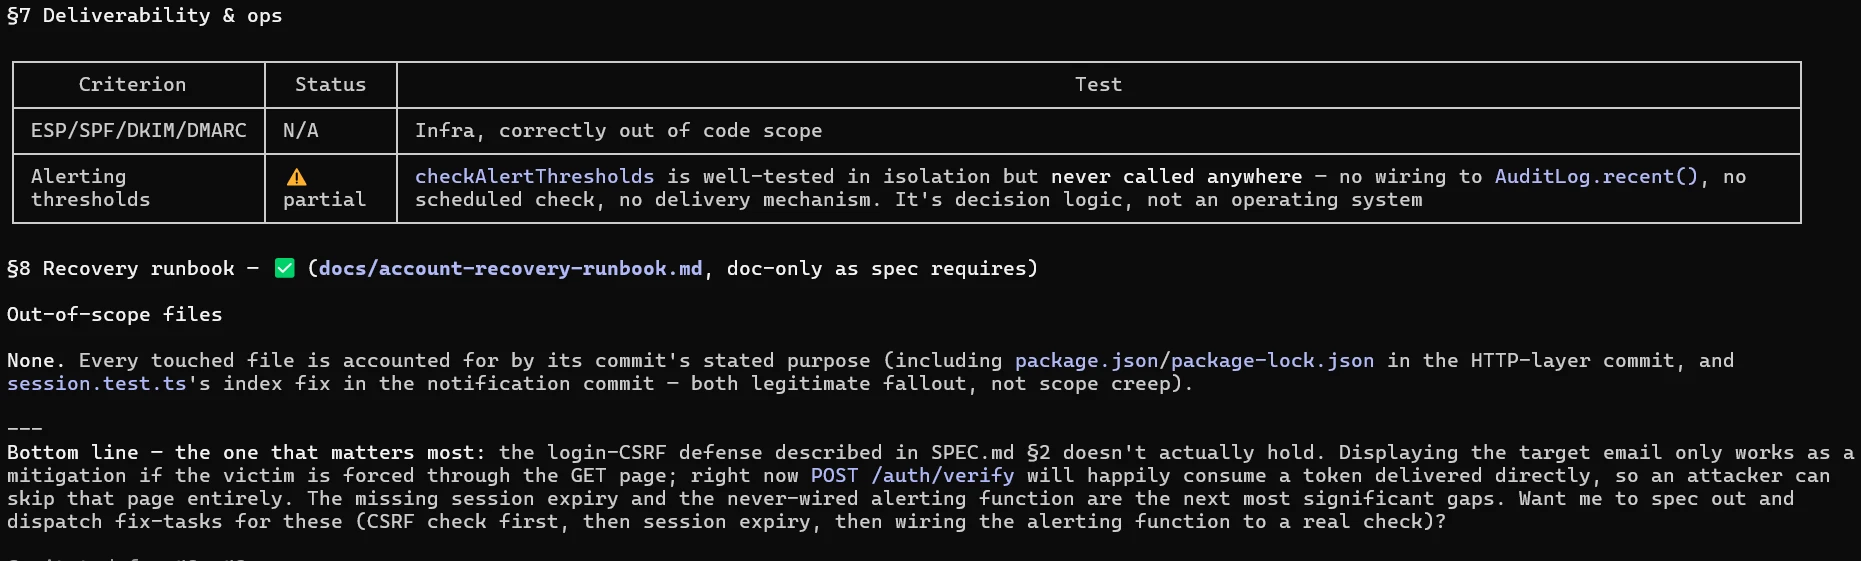Viewport: 1861px width, 561px height.
Task: Click the warning triangle icon beside partial
Action: pos(296,177)
